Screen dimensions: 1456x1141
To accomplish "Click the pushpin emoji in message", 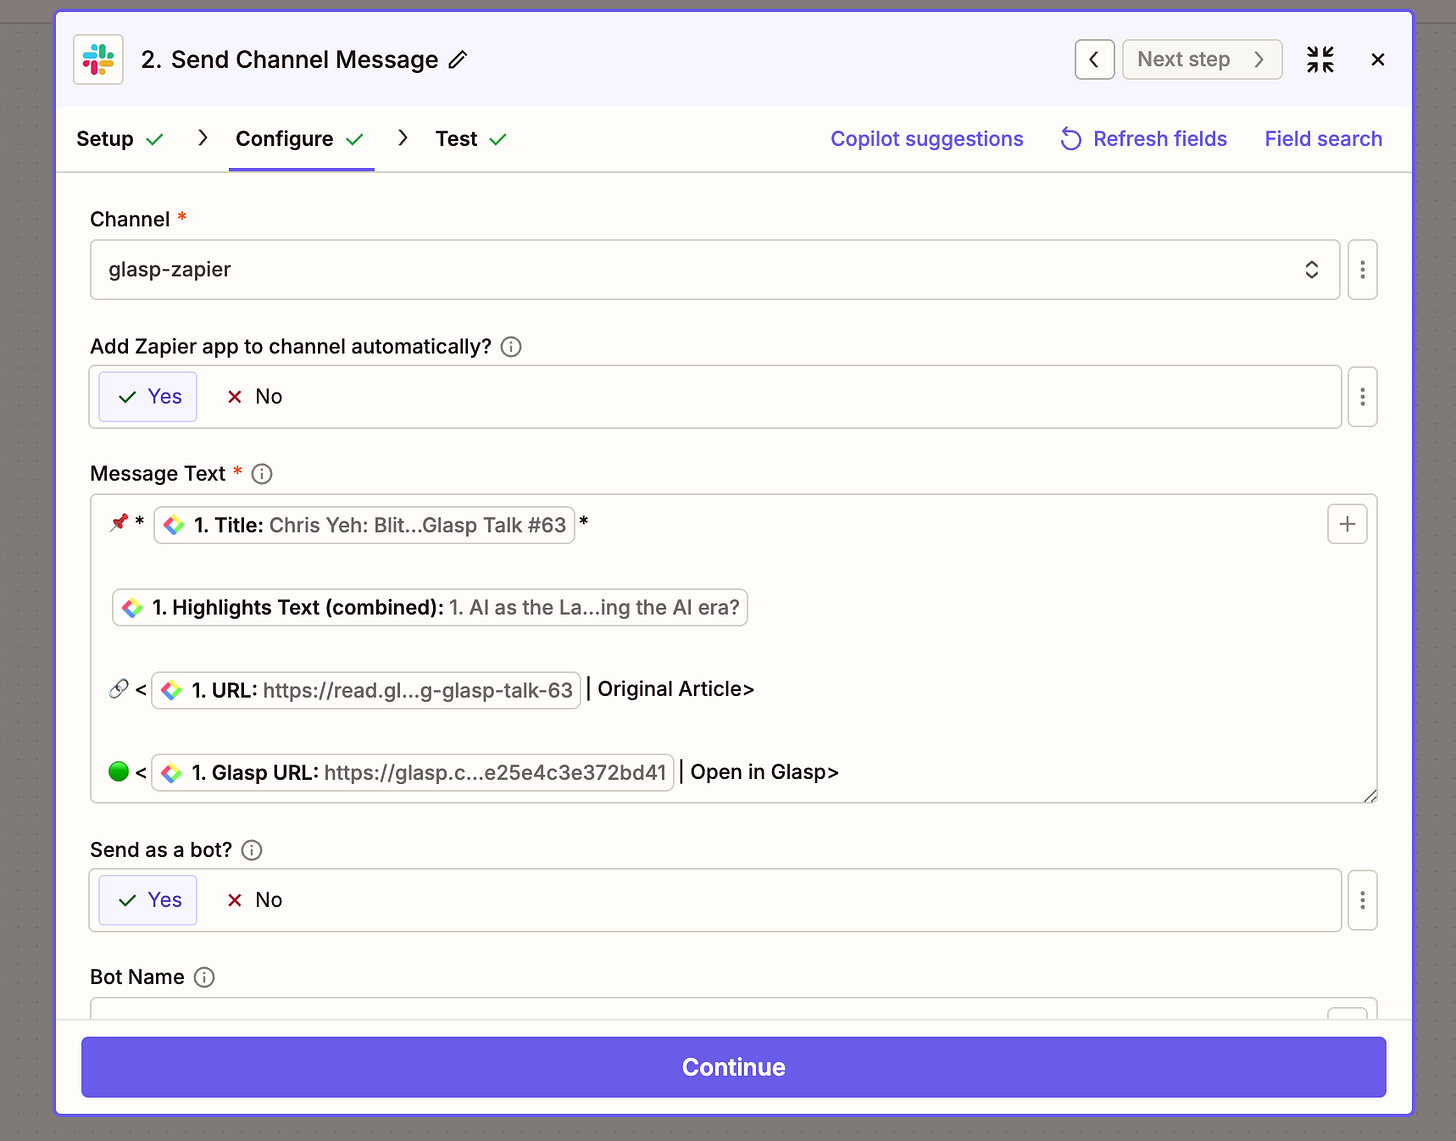I will pos(119,522).
